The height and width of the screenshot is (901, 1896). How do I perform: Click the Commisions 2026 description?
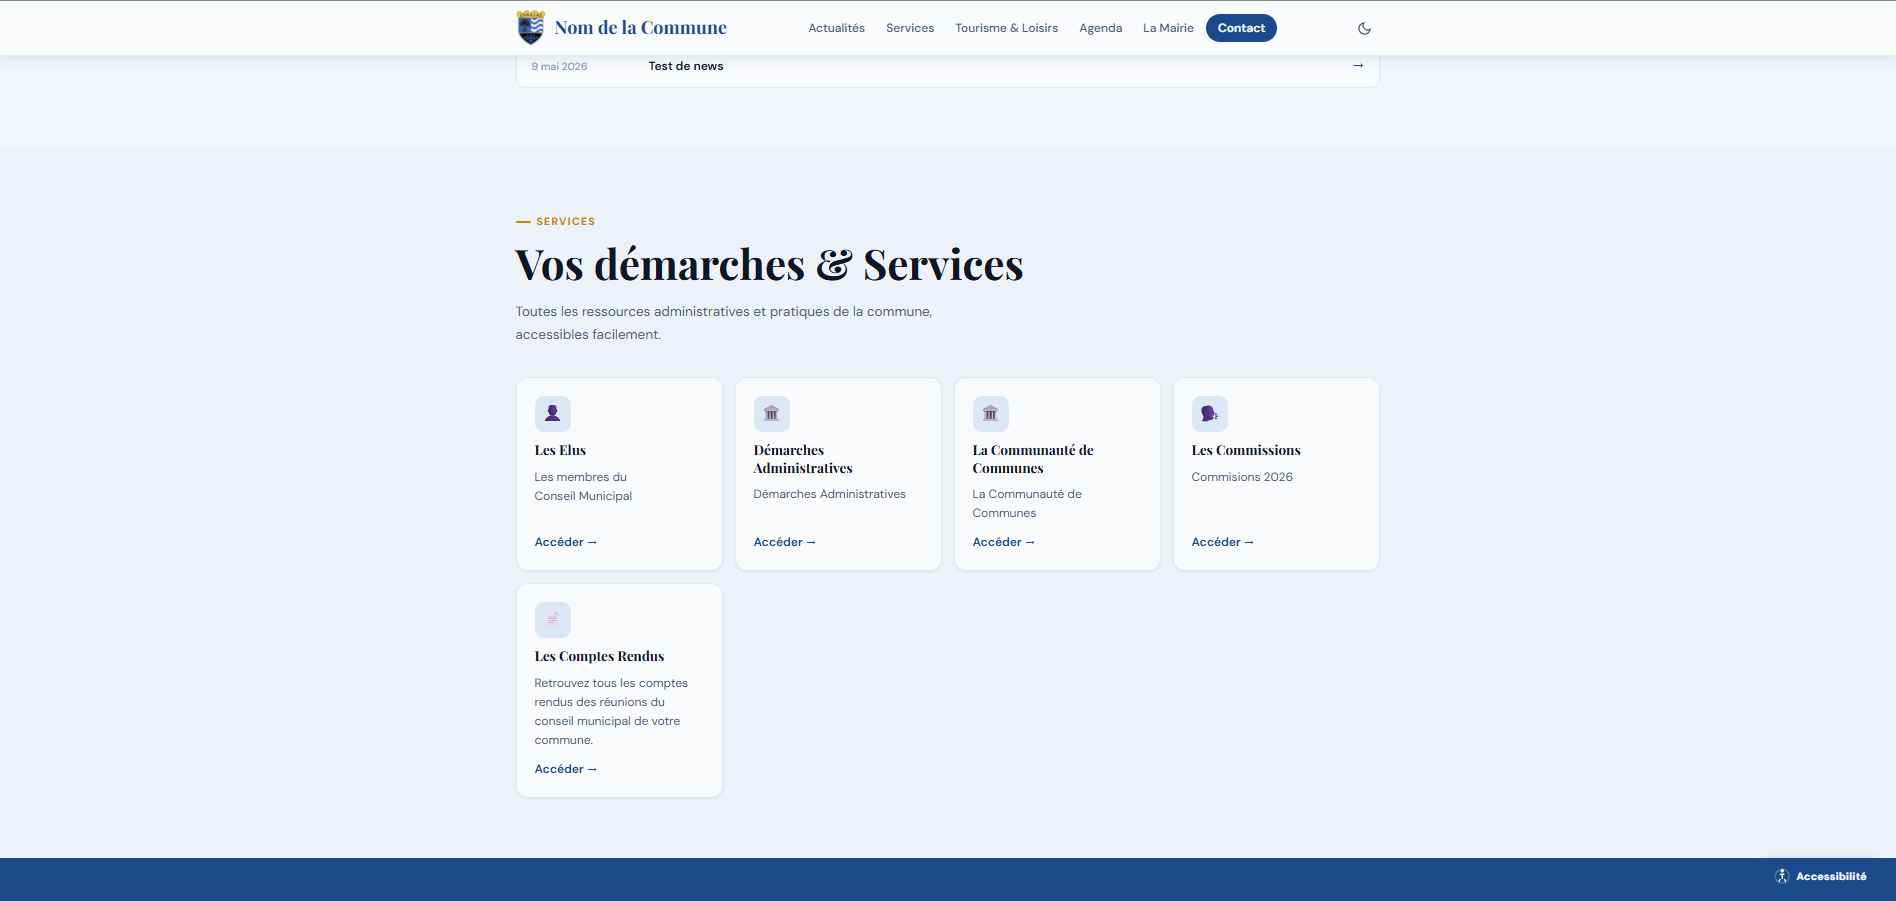pos(1242,477)
